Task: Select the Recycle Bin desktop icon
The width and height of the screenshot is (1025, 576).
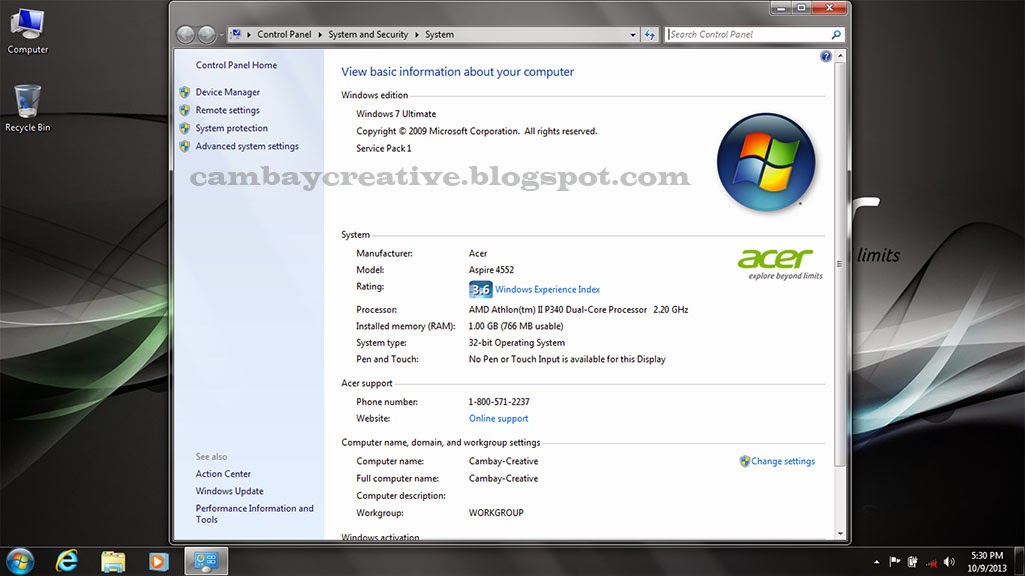Action: 27,109
